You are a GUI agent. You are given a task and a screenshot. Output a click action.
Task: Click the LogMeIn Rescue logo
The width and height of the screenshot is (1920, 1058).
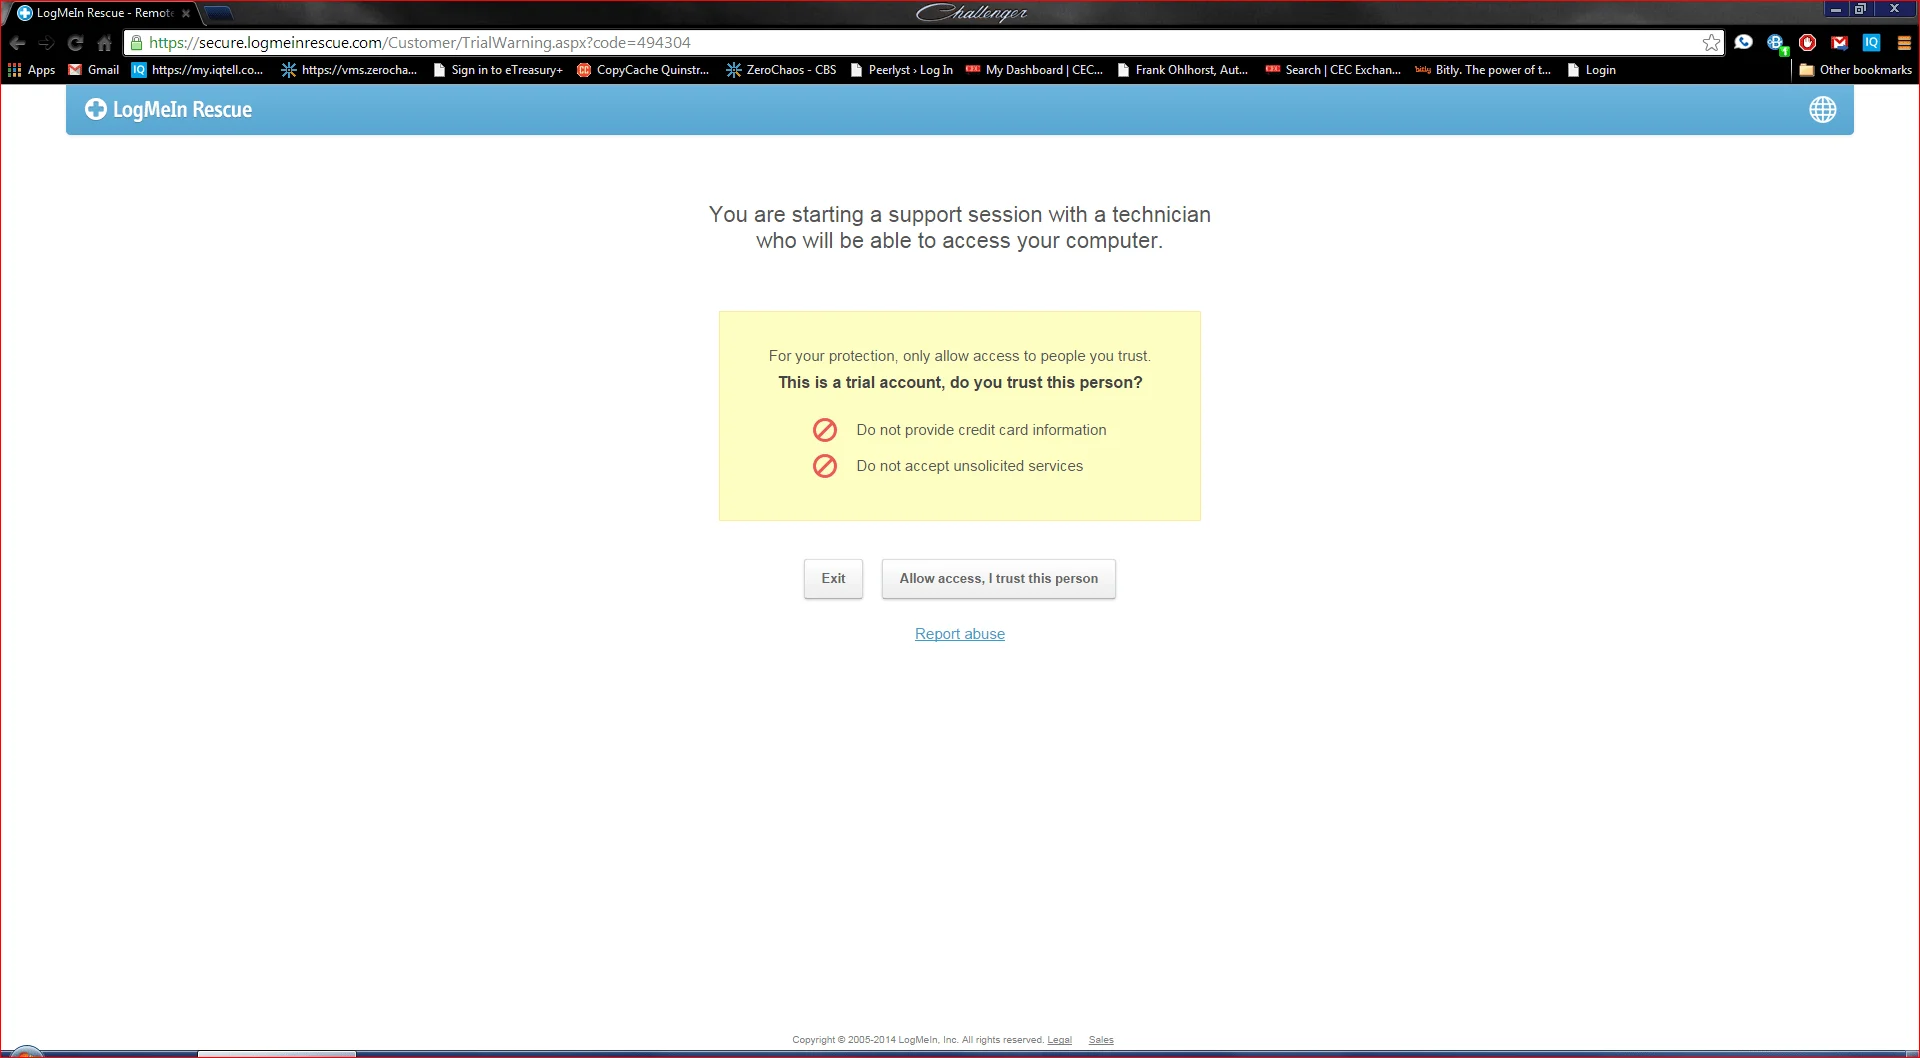(x=168, y=110)
